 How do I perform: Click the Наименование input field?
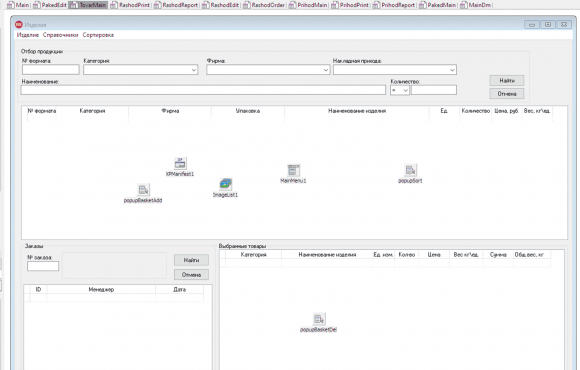pyautogui.click(x=203, y=90)
